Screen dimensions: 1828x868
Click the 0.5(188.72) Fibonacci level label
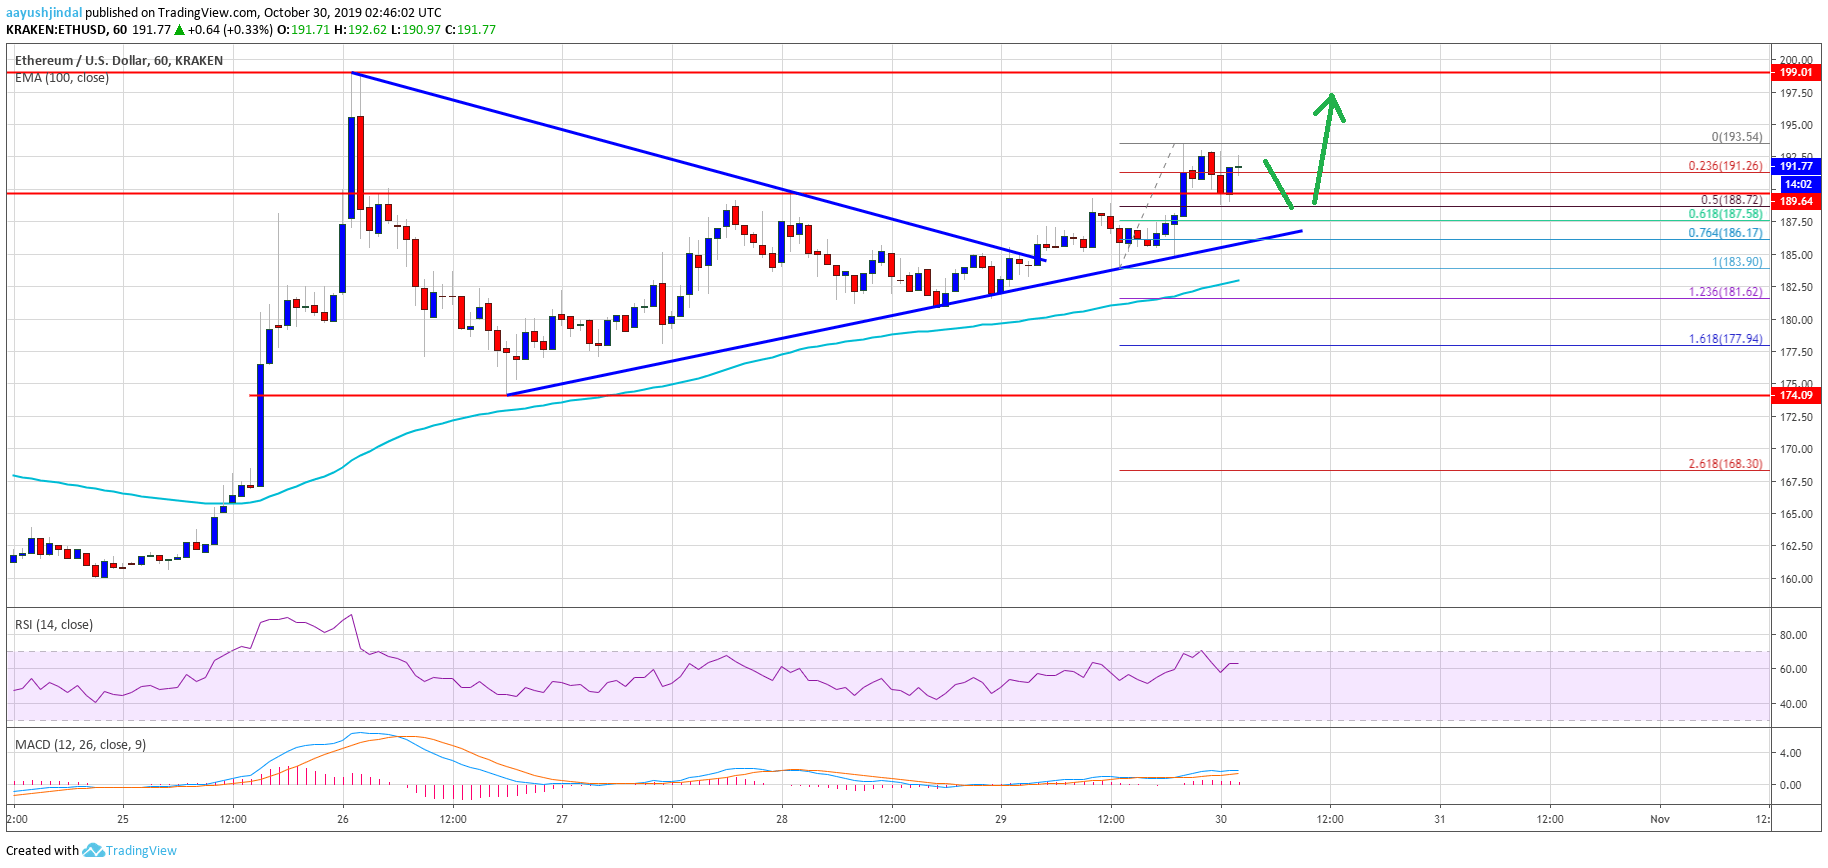pos(1732,200)
